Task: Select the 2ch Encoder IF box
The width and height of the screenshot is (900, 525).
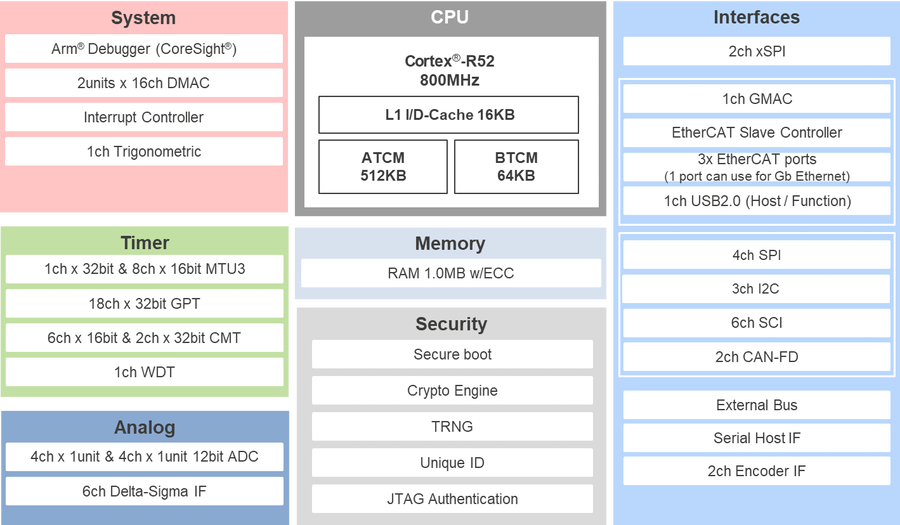Action: (756, 471)
